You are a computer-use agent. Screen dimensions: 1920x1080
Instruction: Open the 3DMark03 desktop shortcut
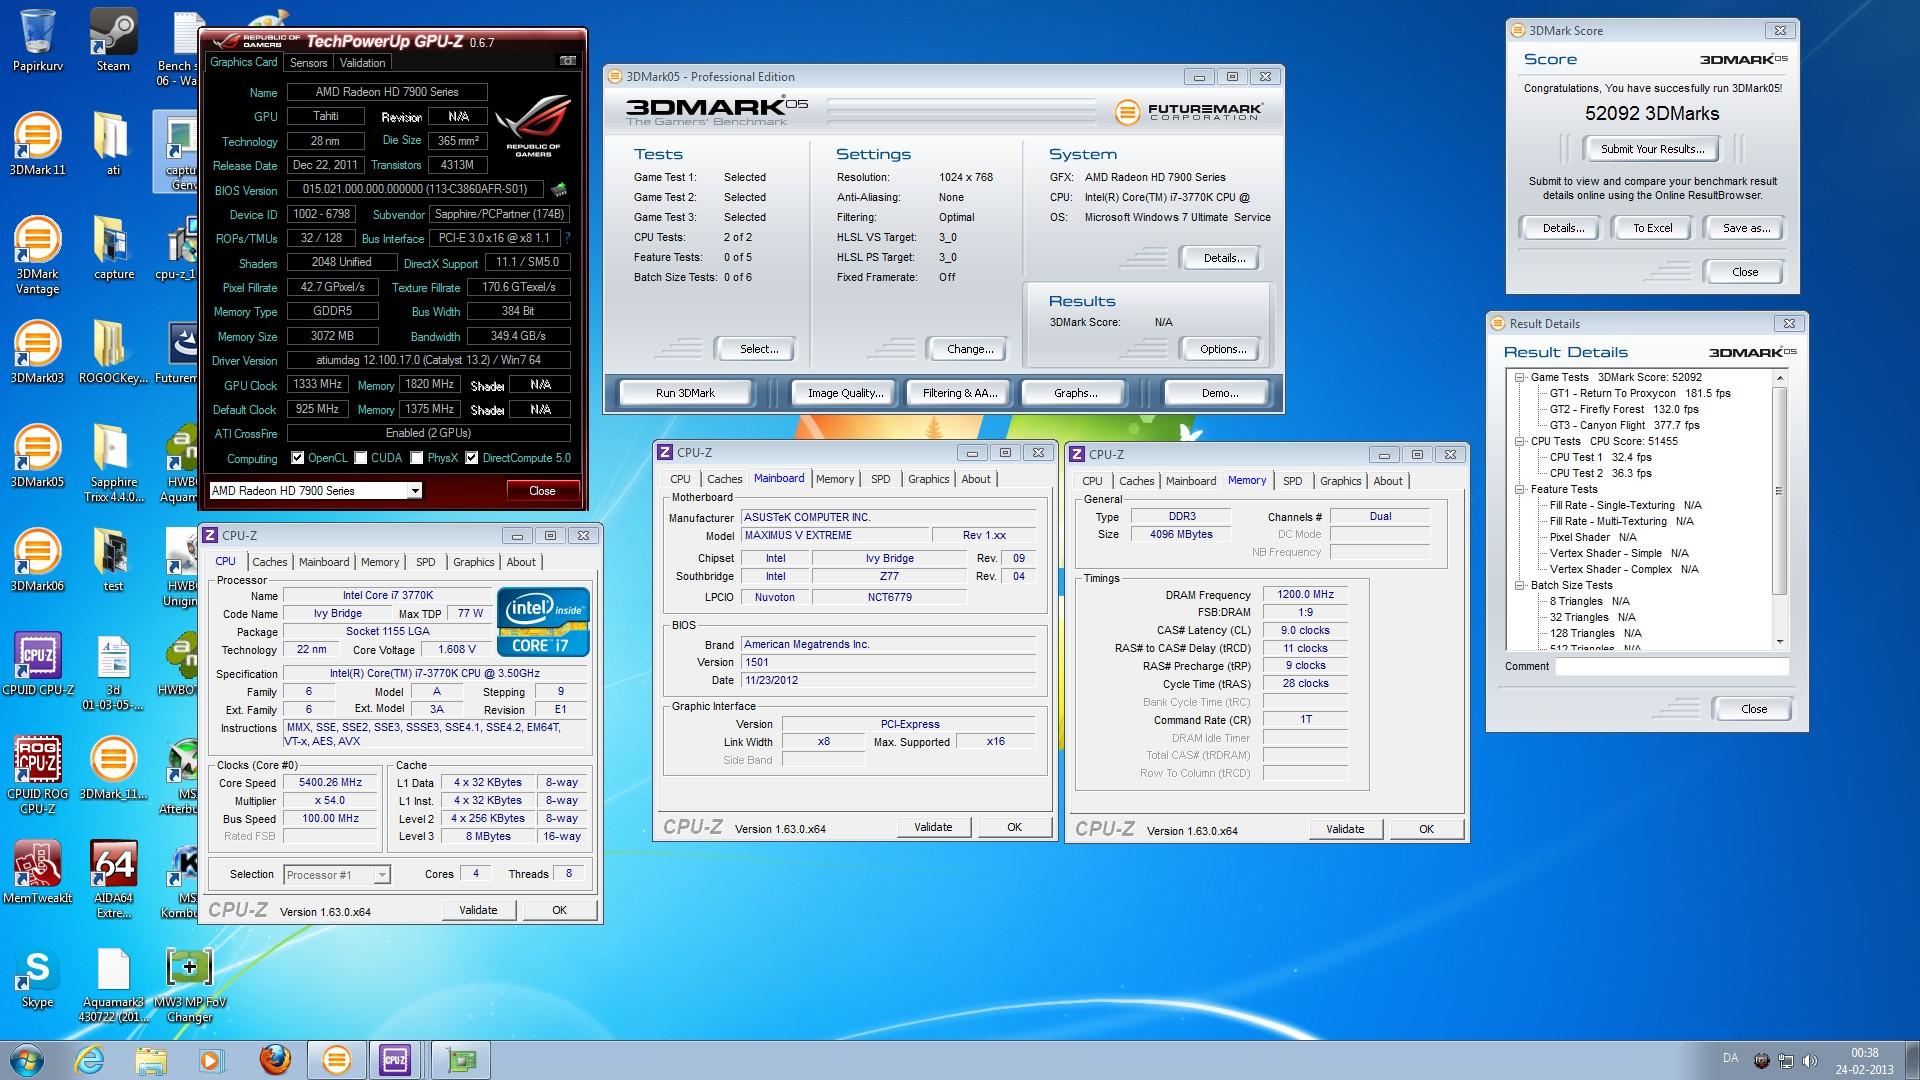[x=37, y=351]
